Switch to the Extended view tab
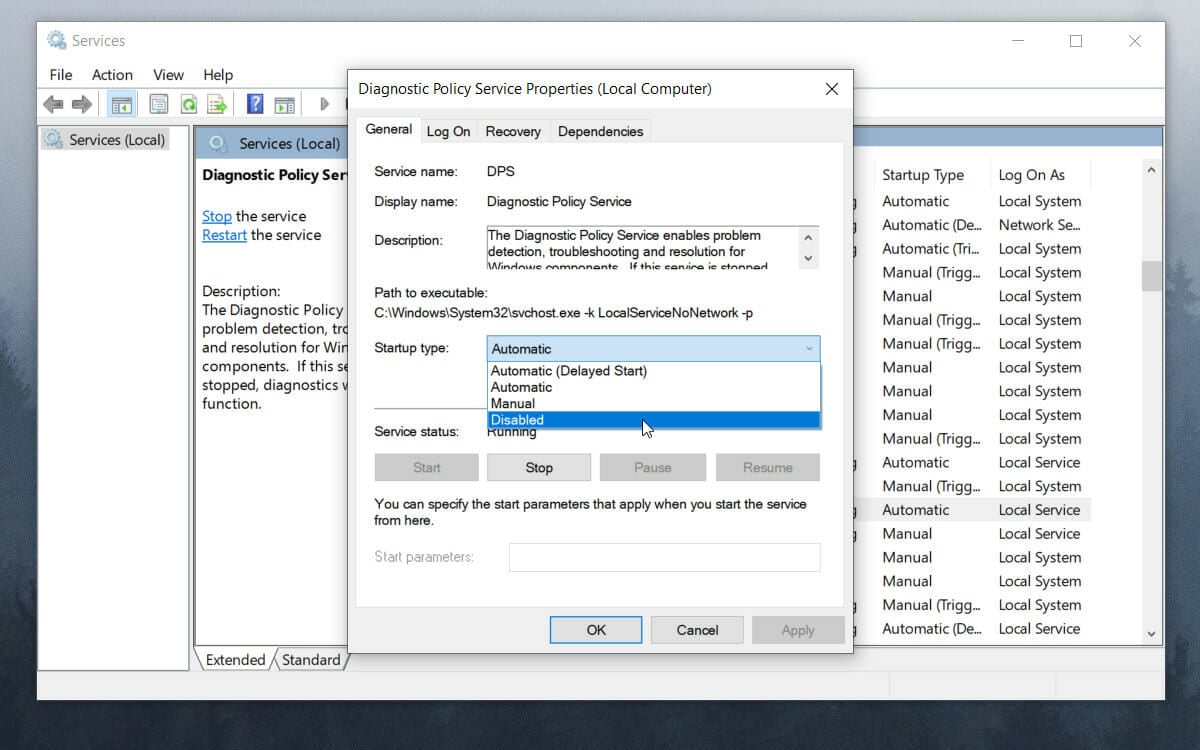Viewport: 1200px width, 750px height. [235, 660]
